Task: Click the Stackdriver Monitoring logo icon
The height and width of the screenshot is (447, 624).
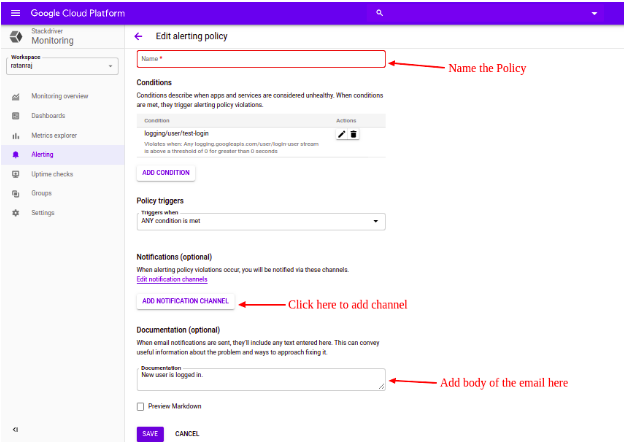Action: 16,37
